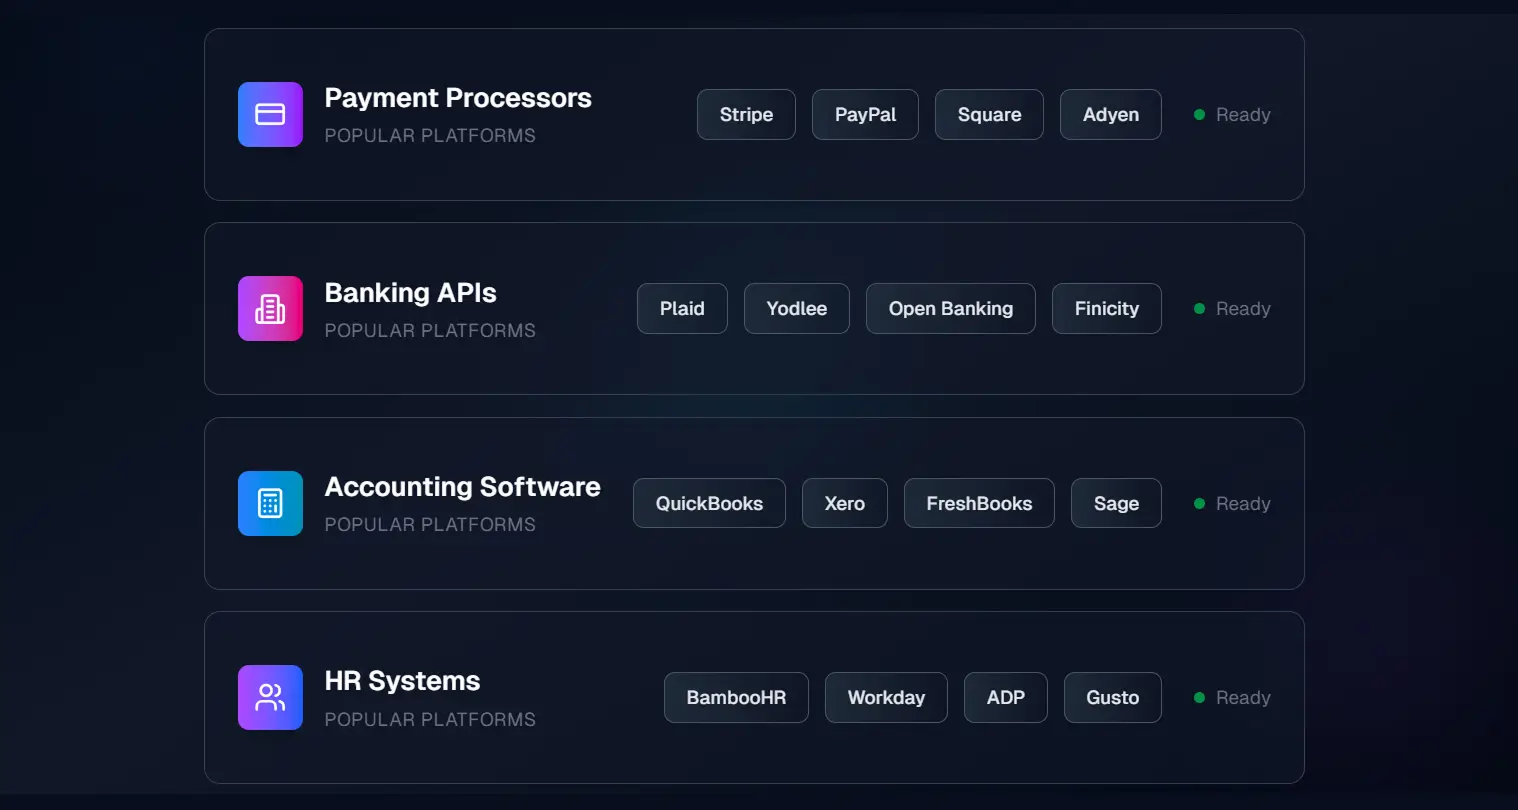Click Ready status text in Banking APIs row
Image resolution: width=1518 pixels, height=810 pixels.
coord(1243,309)
